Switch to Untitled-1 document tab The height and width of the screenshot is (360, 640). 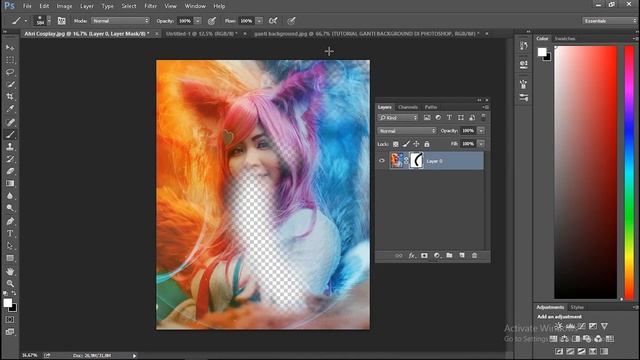click(x=201, y=34)
